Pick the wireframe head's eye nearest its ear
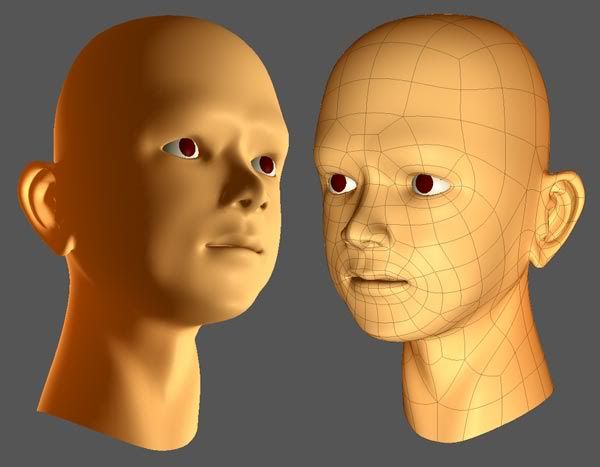Viewport: 600px width, 467px height. [424, 184]
